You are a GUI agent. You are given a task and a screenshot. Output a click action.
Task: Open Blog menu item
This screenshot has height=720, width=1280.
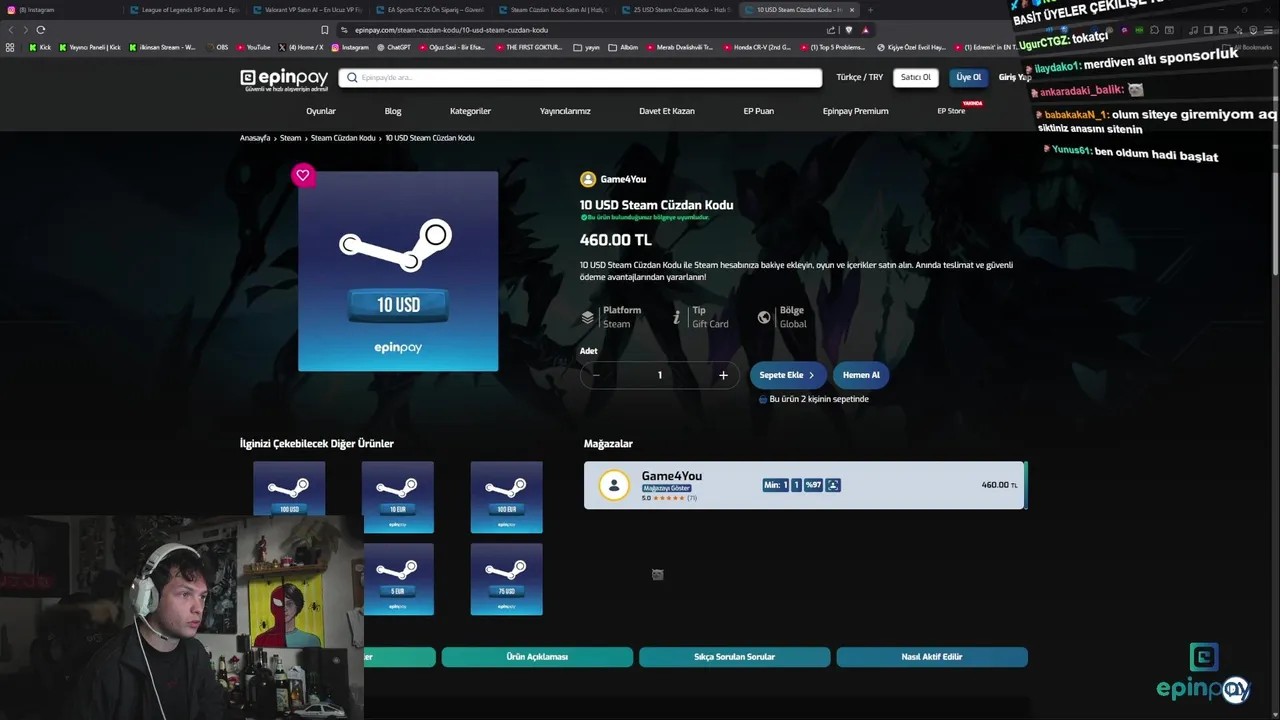[393, 111]
